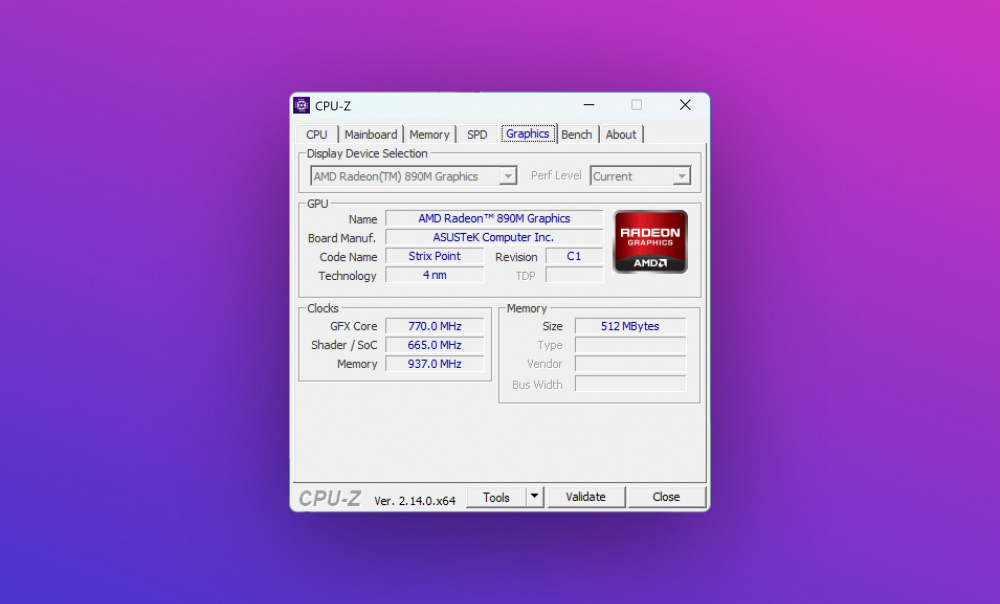Select the Graphics tab
The height and width of the screenshot is (604, 1000).
pos(527,134)
